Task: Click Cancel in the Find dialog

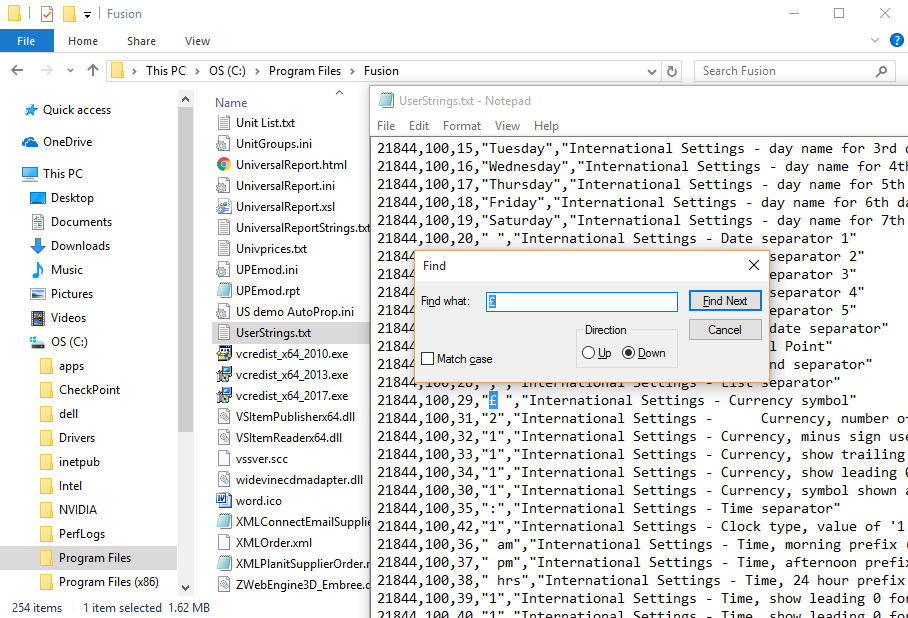Action: coord(725,330)
